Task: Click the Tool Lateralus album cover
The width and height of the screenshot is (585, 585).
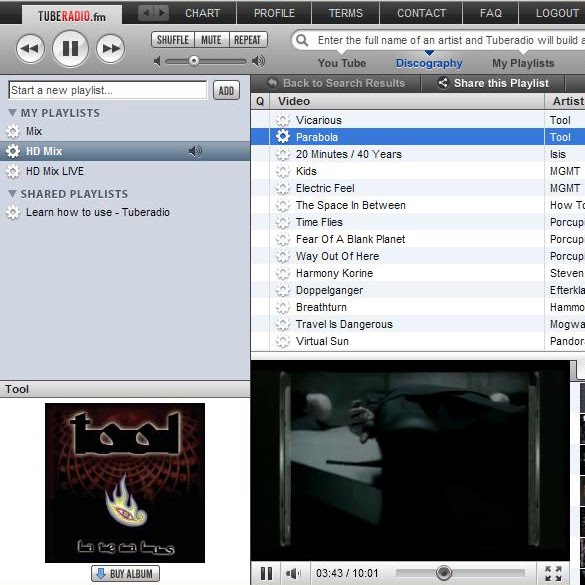Action: coord(125,483)
